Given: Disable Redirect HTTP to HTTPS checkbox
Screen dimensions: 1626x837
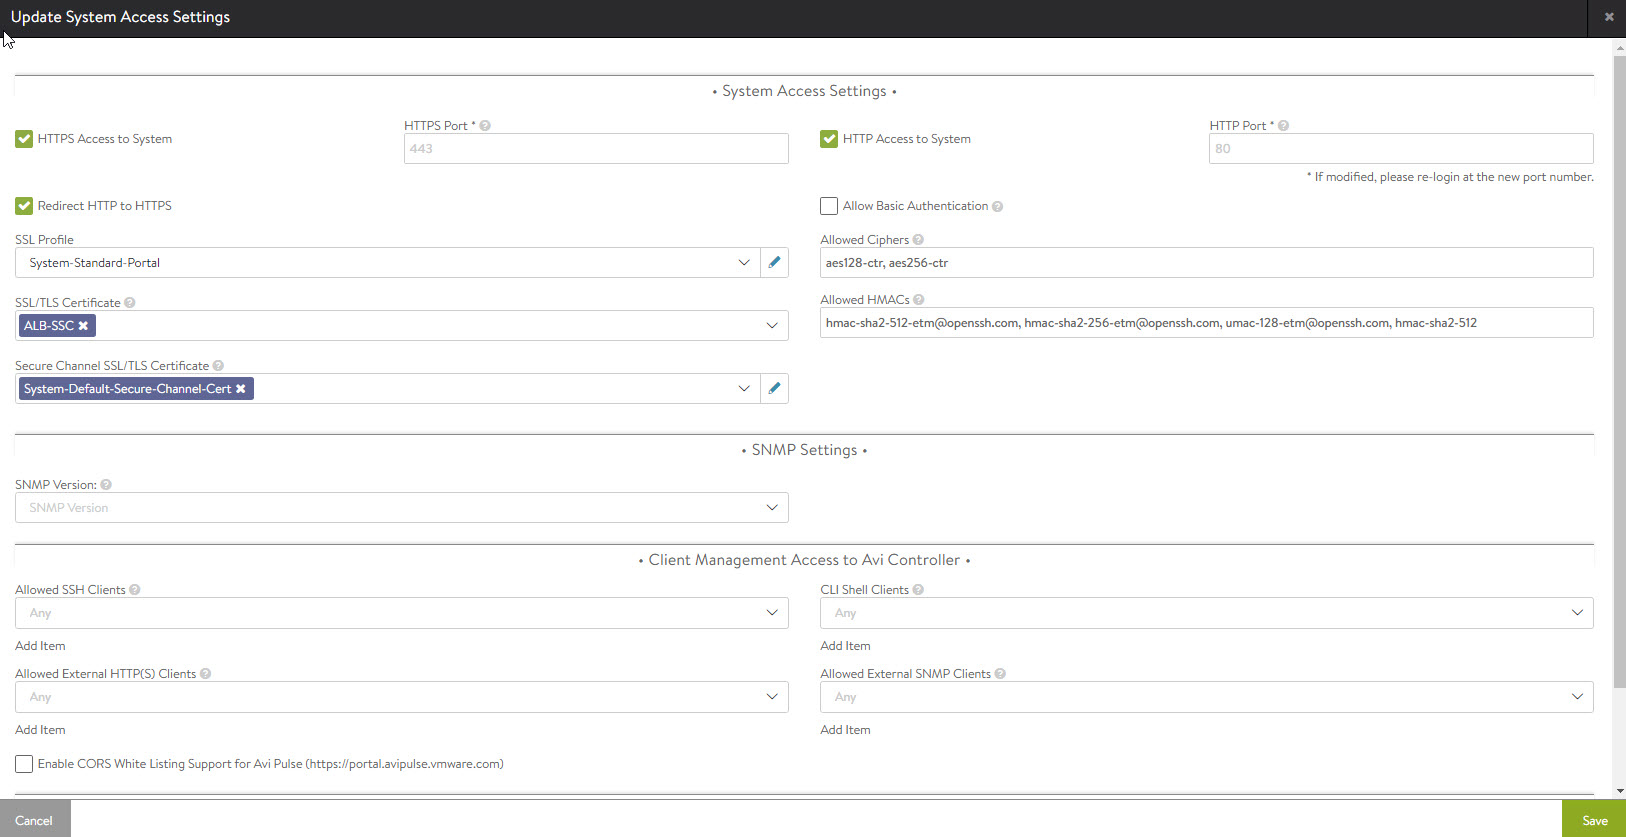Looking at the screenshot, I should coord(24,206).
